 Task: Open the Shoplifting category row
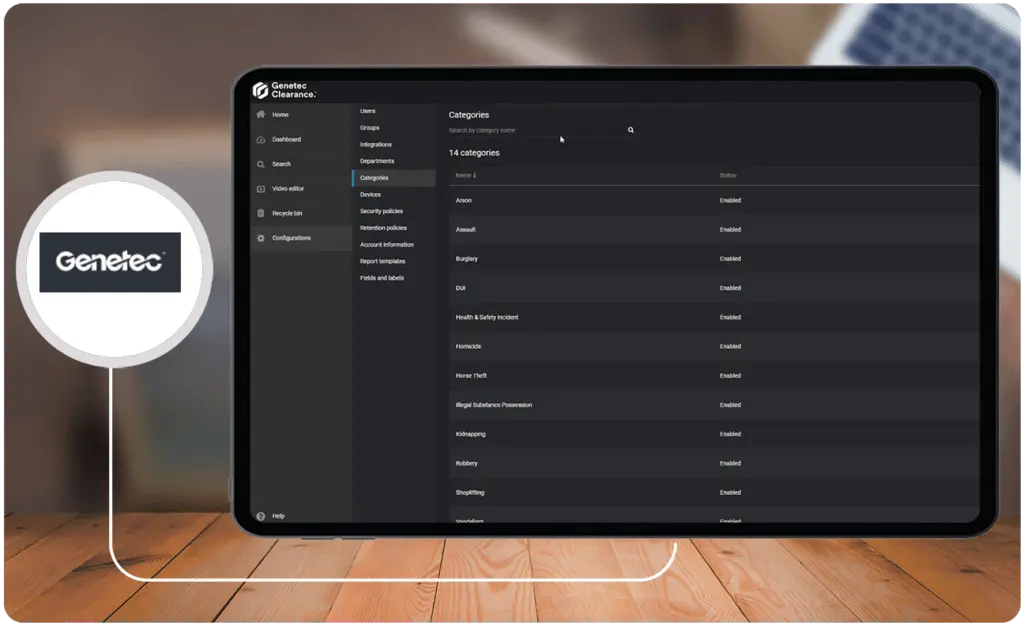[714, 493]
